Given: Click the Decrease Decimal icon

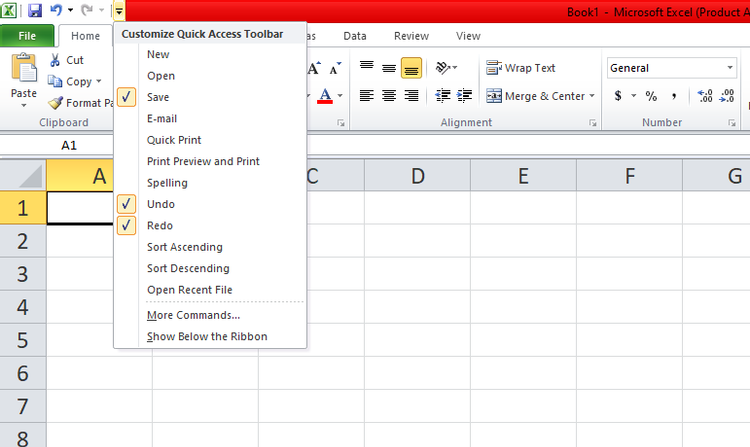Looking at the screenshot, I should tap(727, 96).
